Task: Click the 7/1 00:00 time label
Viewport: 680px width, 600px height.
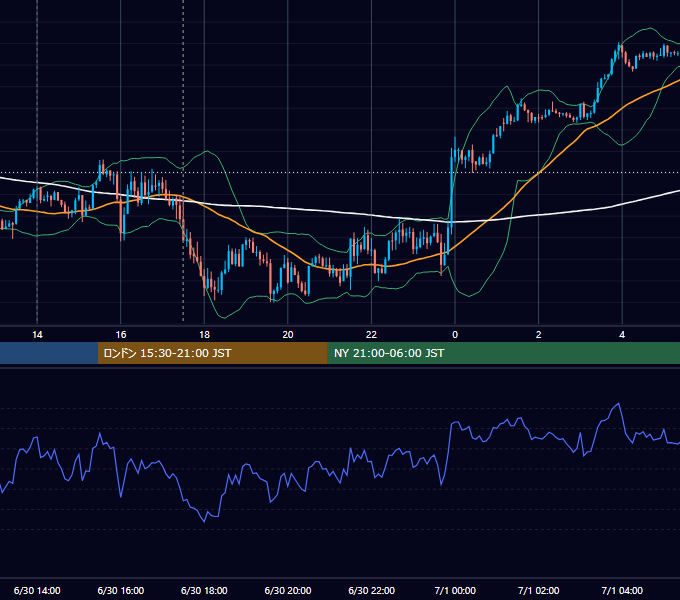Action: (455, 590)
